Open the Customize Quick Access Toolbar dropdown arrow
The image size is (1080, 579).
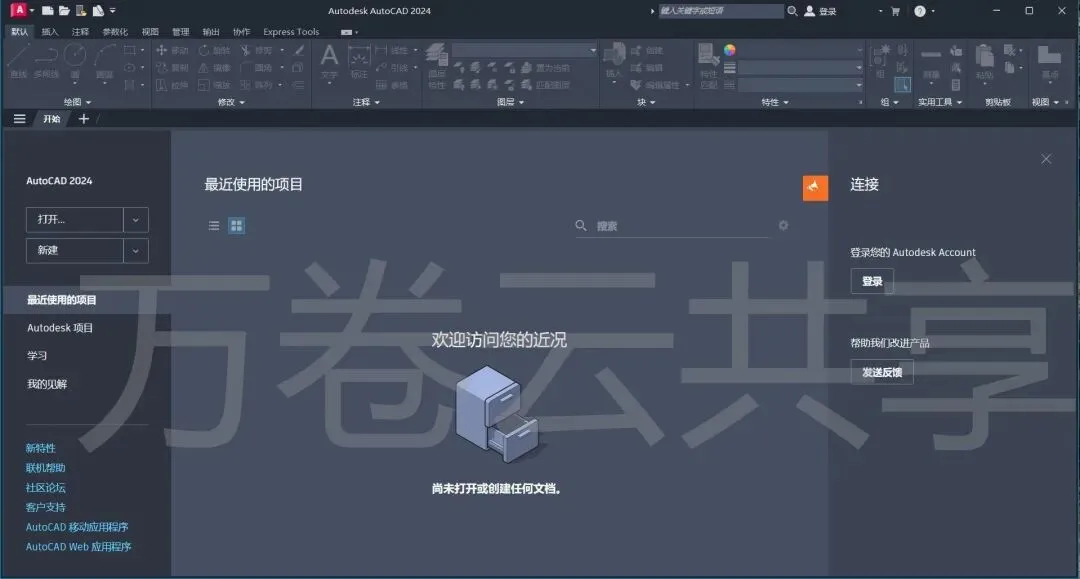click(x=113, y=10)
